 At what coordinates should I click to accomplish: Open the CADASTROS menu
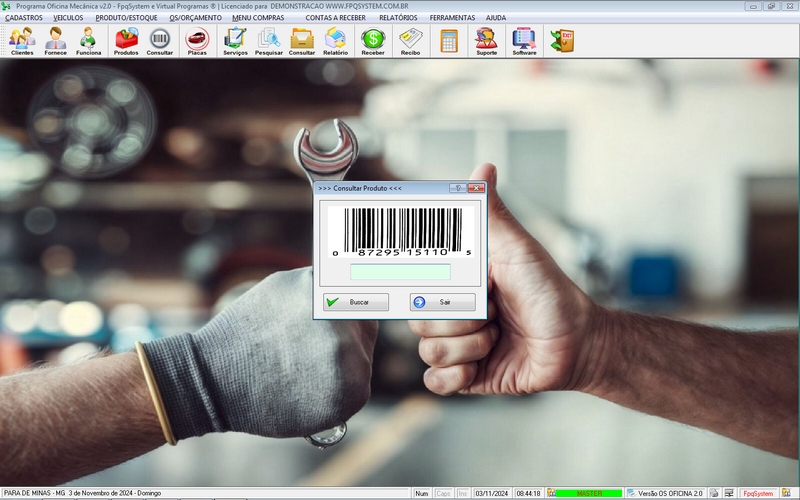(23, 18)
